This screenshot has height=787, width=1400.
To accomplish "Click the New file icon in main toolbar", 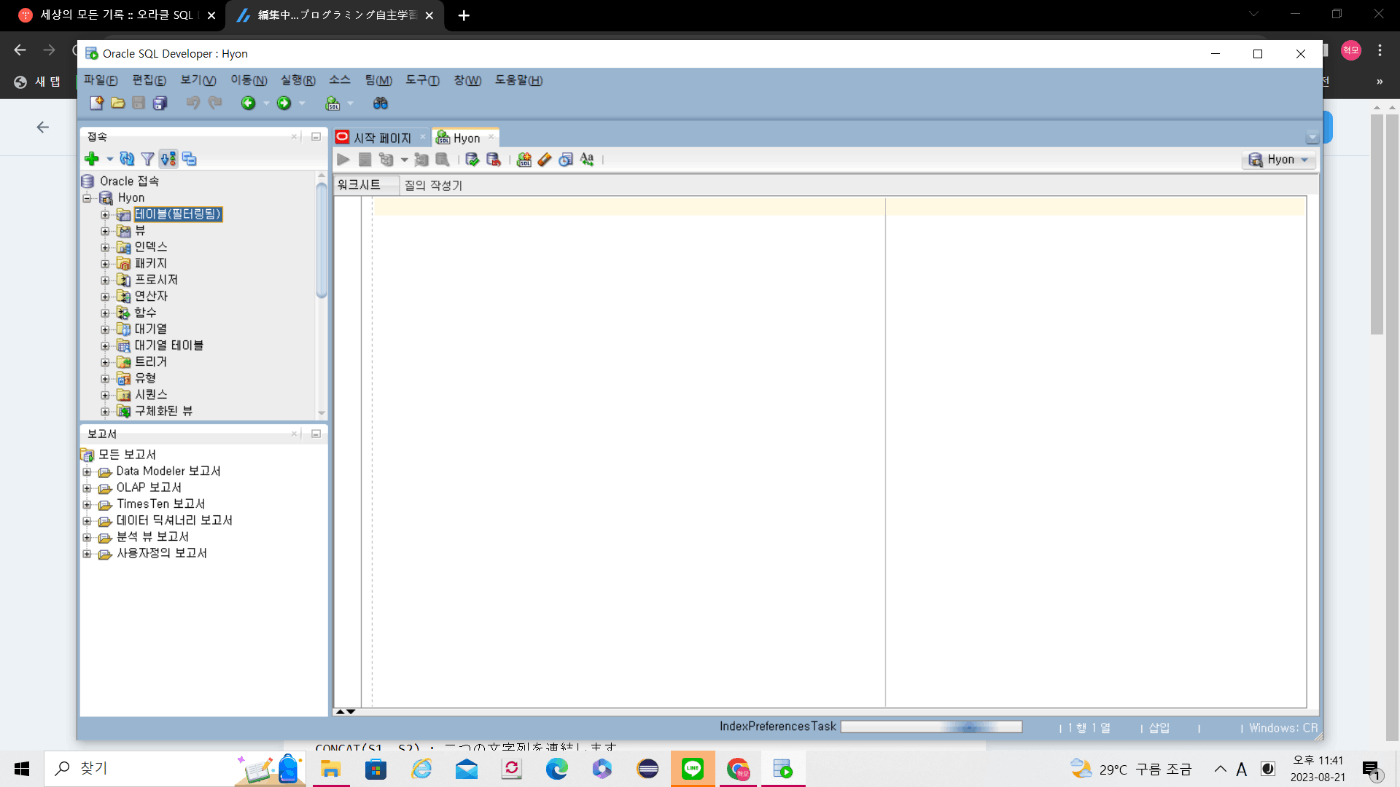I will click(97, 103).
